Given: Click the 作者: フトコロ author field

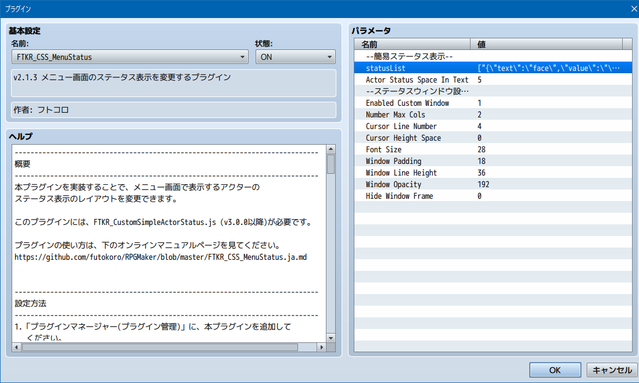Looking at the screenshot, I should [x=174, y=110].
